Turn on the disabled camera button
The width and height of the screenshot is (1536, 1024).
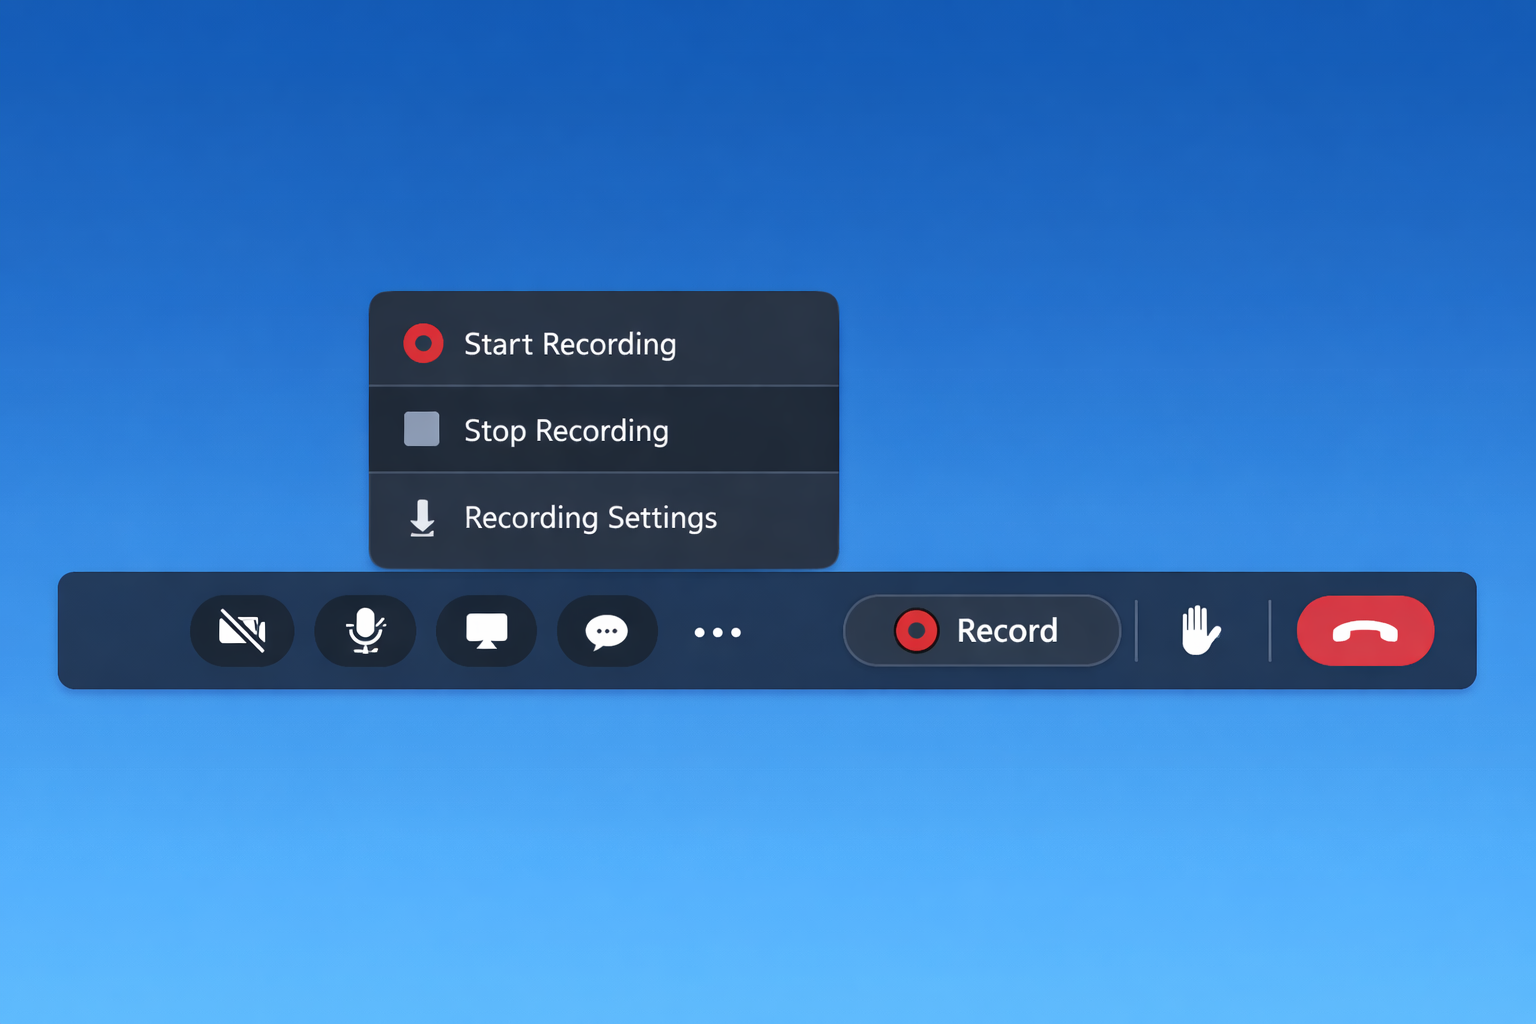click(x=242, y=631)
